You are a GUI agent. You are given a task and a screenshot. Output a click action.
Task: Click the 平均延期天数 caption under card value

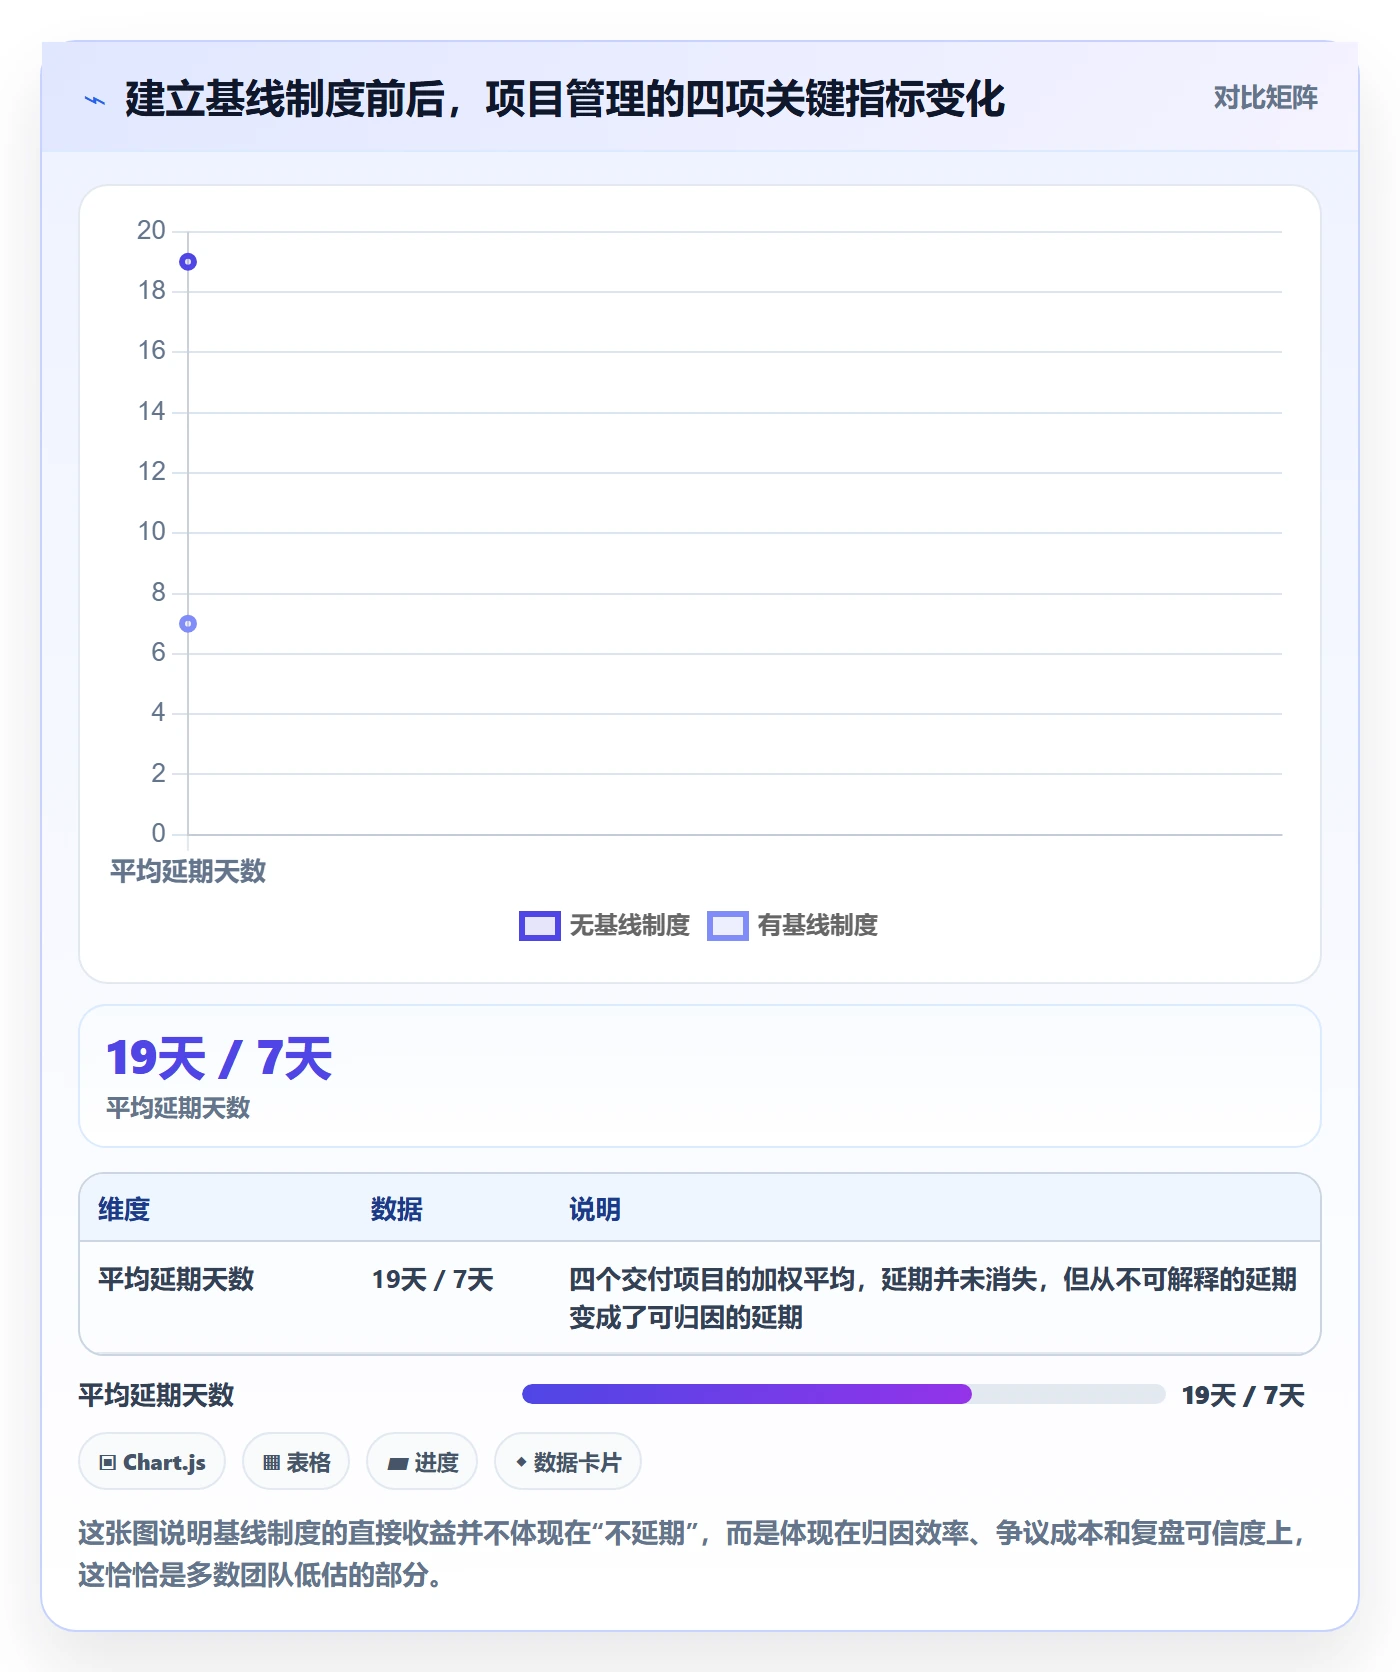[x=178, y=1108]
